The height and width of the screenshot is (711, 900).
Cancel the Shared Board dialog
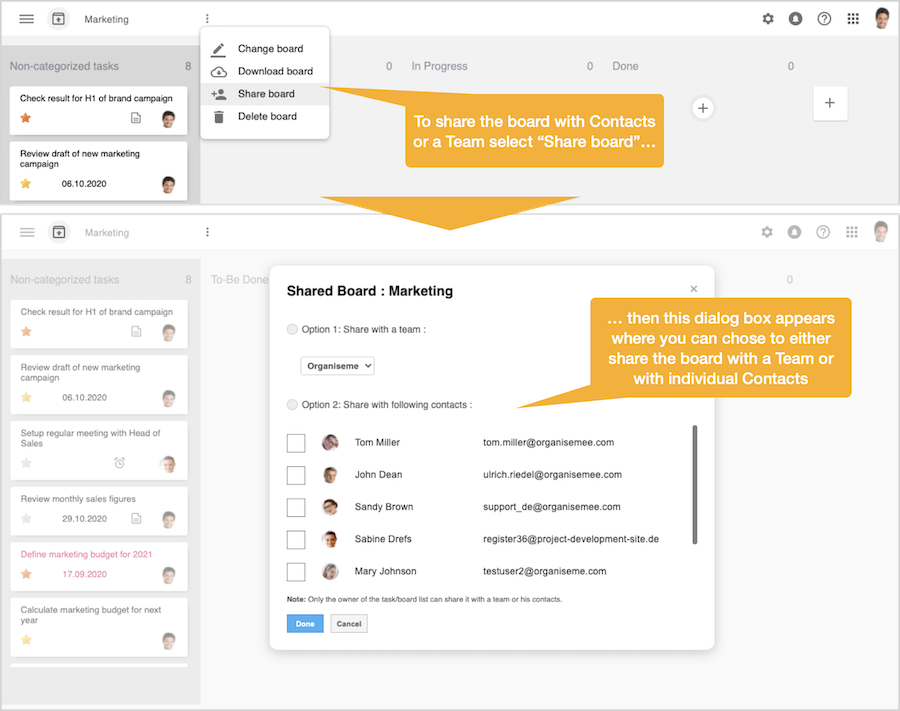[x=348, y=623]
